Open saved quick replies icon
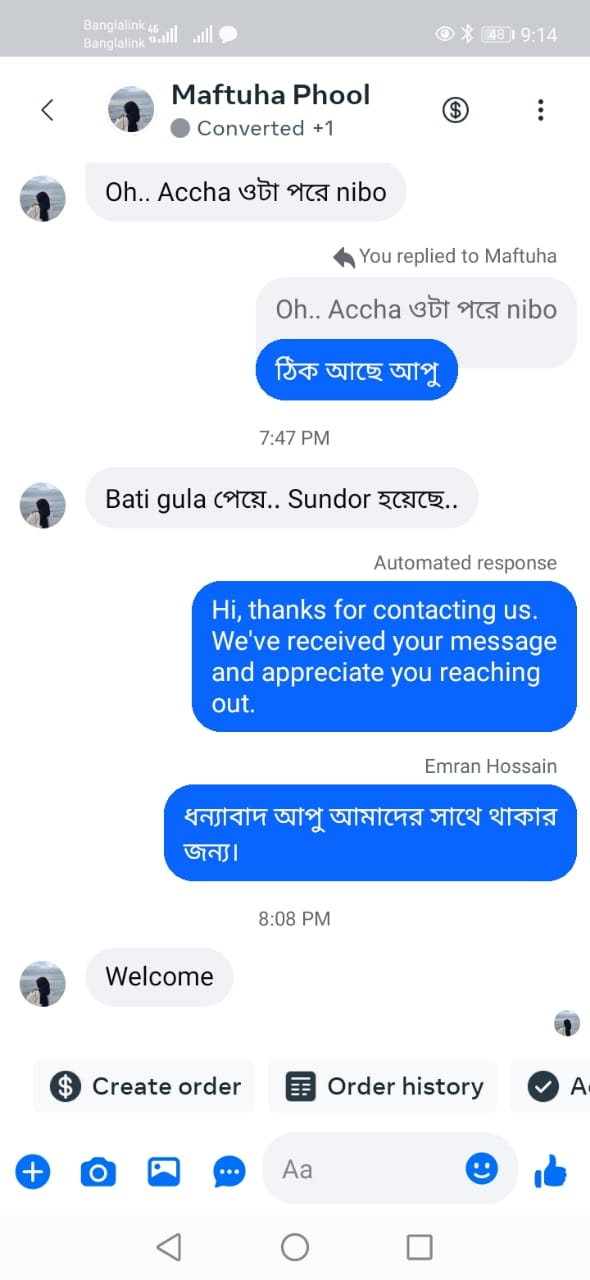 click(x=228, y=1171)
